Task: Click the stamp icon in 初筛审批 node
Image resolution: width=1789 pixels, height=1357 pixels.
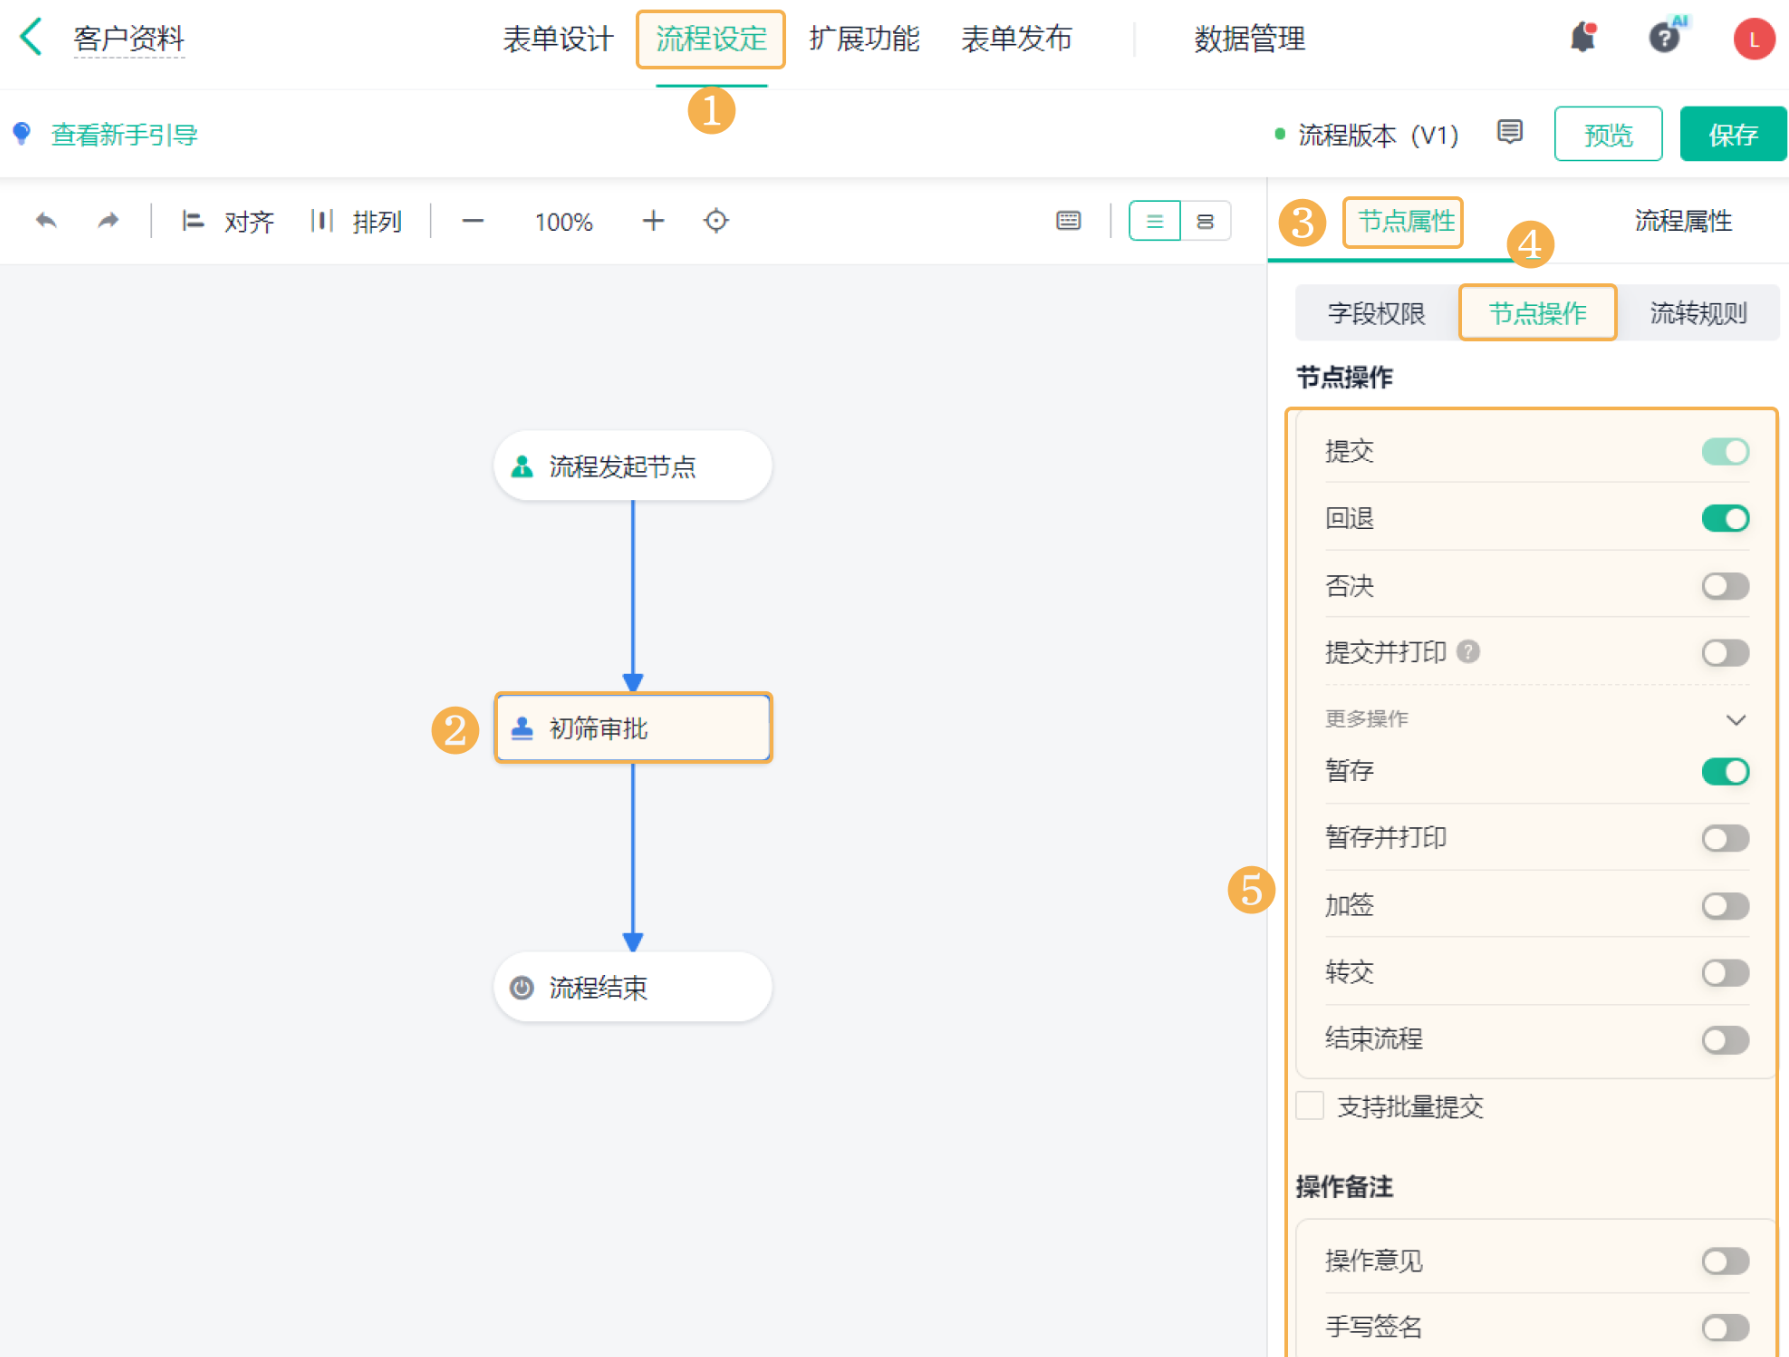Action: click(522, 728)
